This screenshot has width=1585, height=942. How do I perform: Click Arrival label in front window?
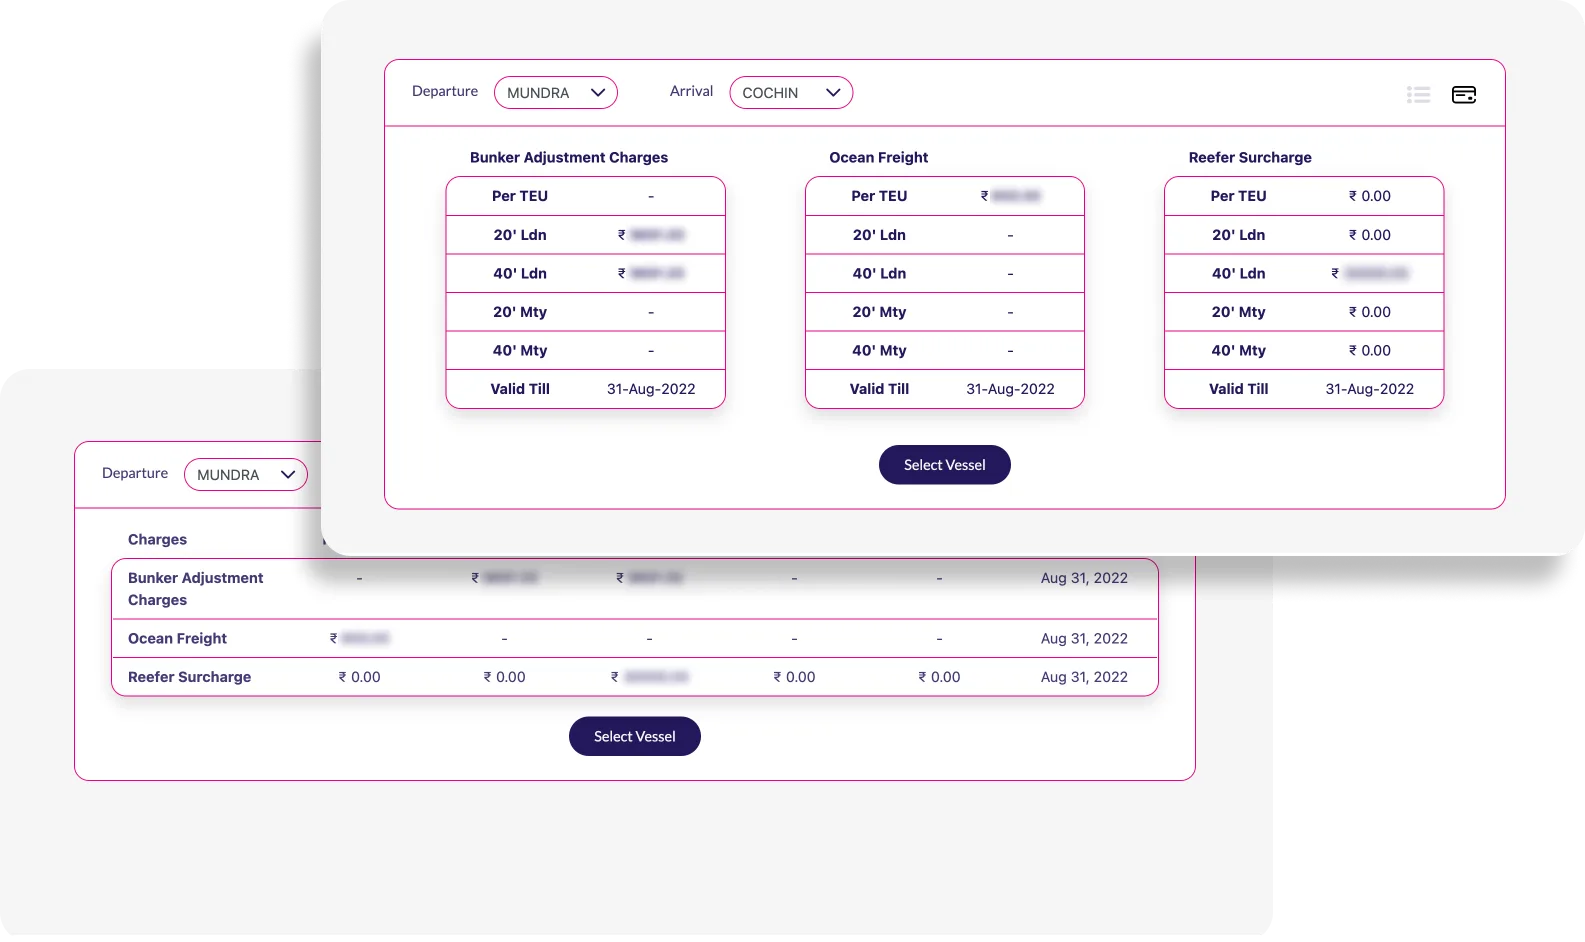coord(691,91)
